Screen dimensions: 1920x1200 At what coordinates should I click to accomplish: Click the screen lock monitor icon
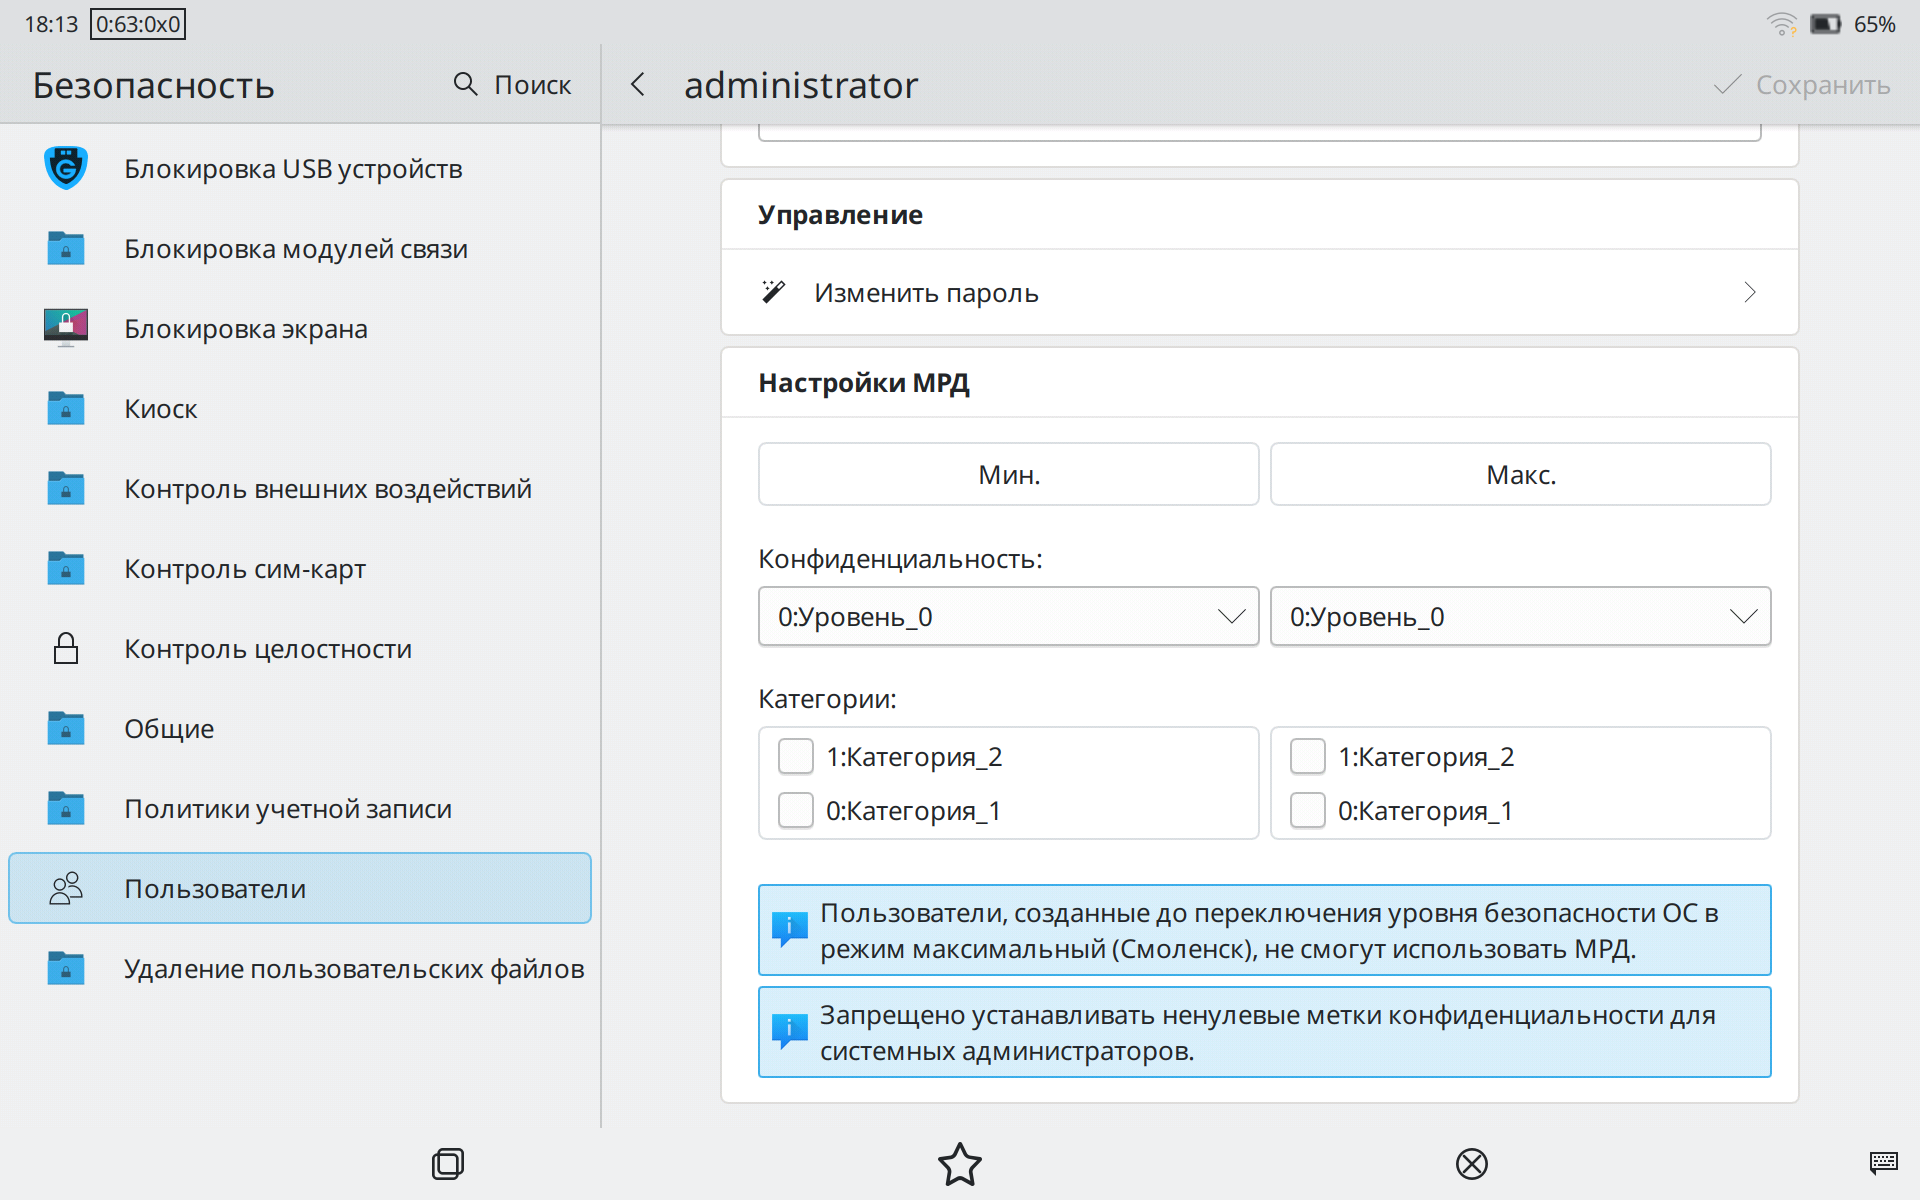click(66, 328)
